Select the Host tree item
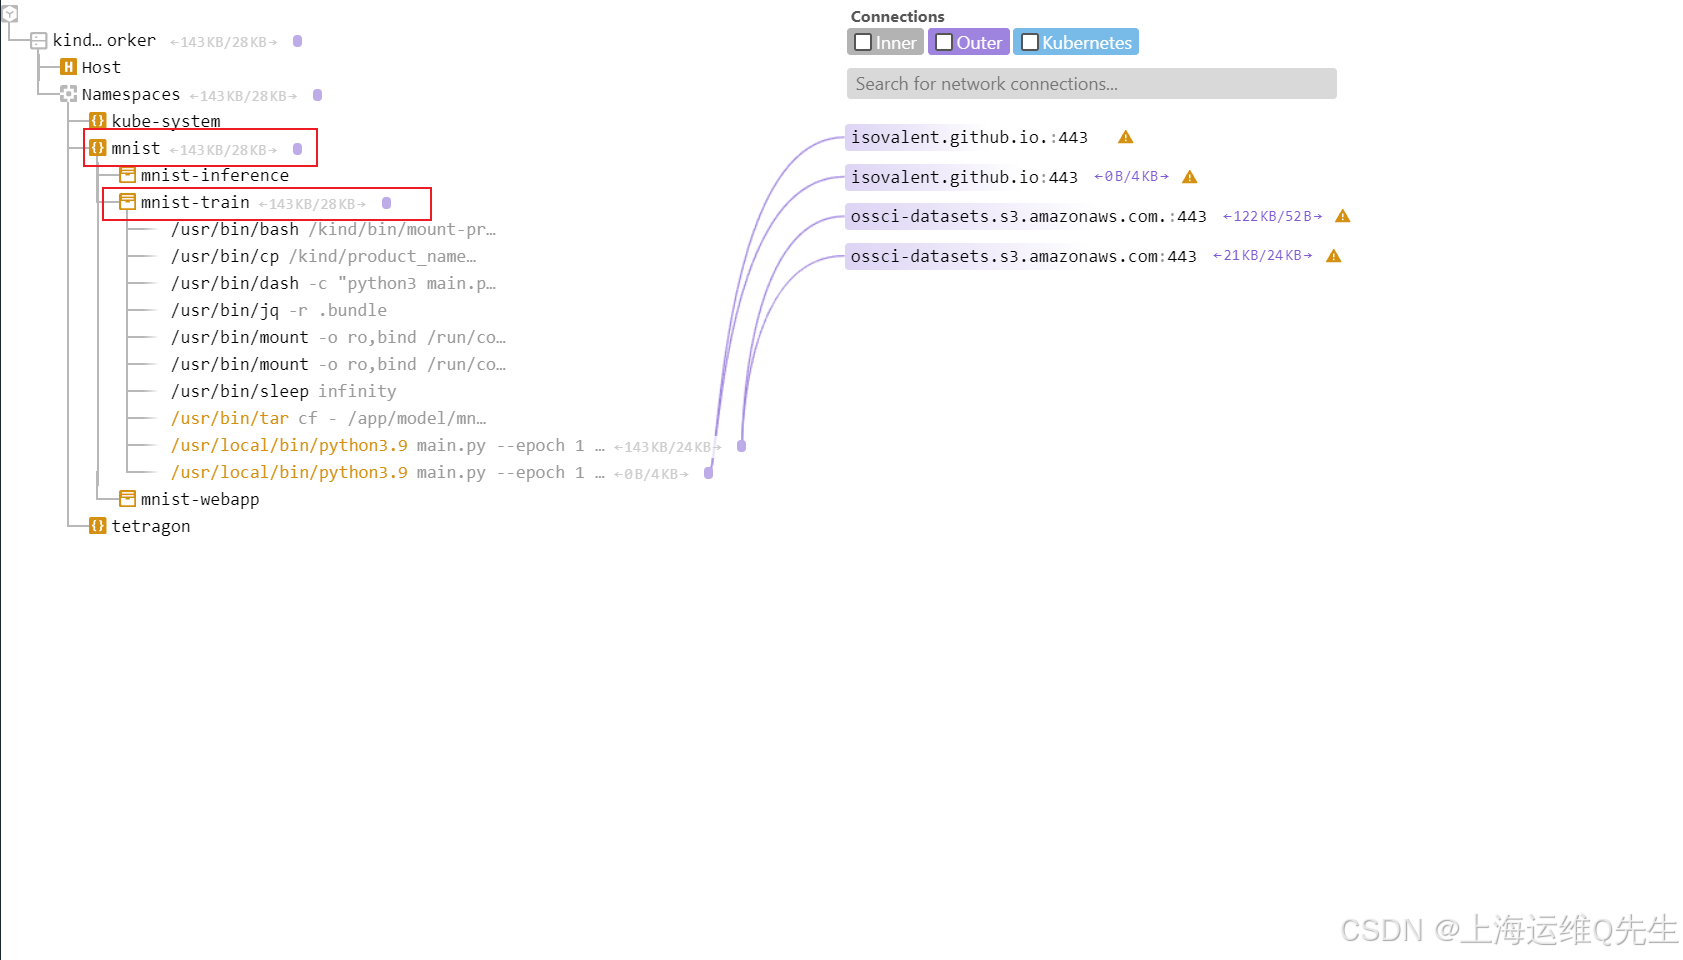1683x960 pixels. [101, 67]
